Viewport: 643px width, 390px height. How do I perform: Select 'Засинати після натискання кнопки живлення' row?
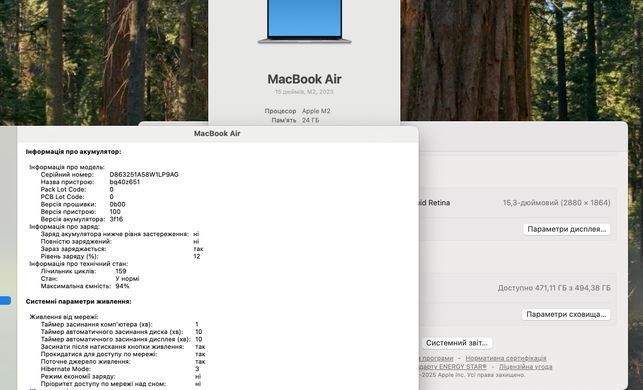pyautogui.click(x=123, y=347)
